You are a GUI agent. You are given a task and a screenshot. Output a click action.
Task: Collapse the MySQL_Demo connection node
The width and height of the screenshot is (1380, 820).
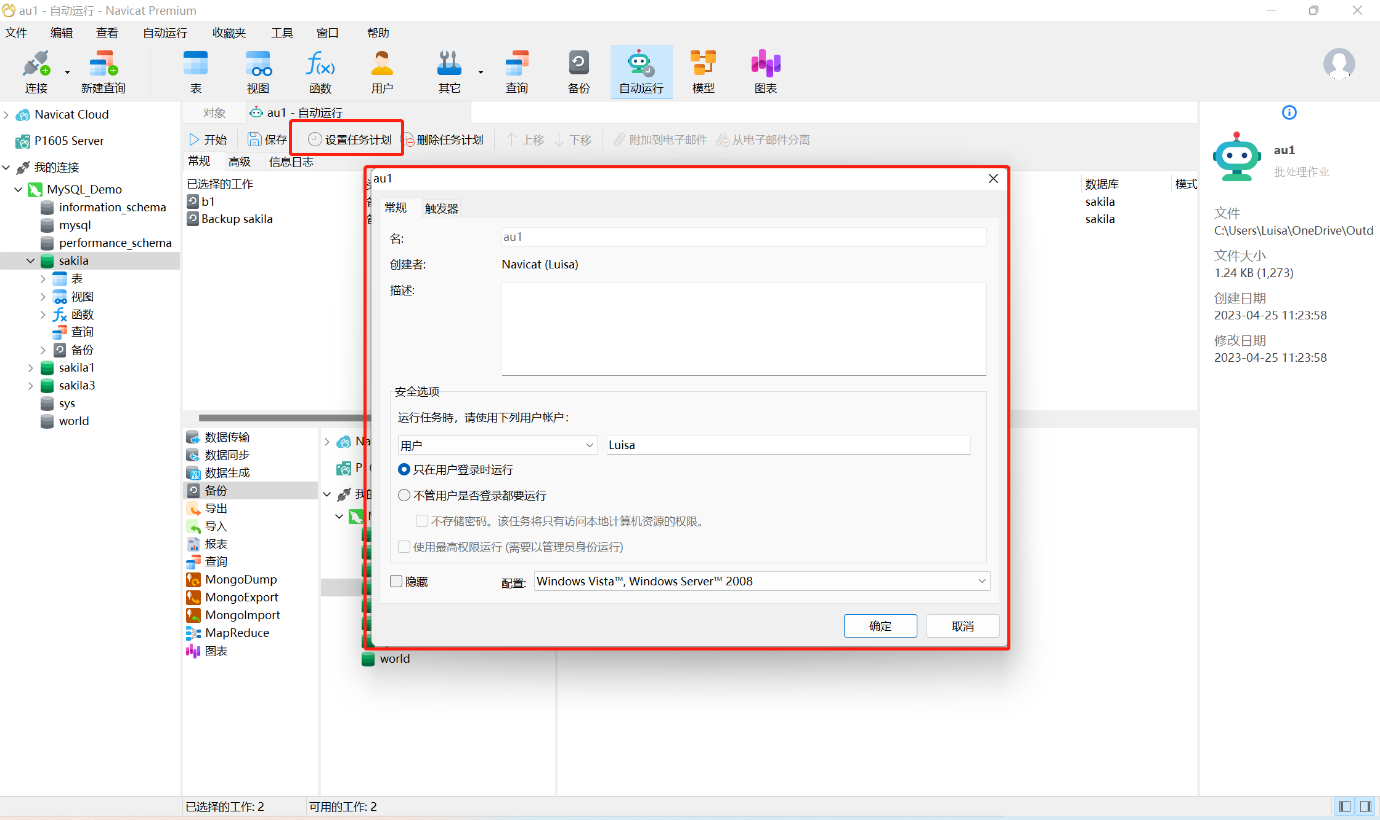(x=19, y=189)
